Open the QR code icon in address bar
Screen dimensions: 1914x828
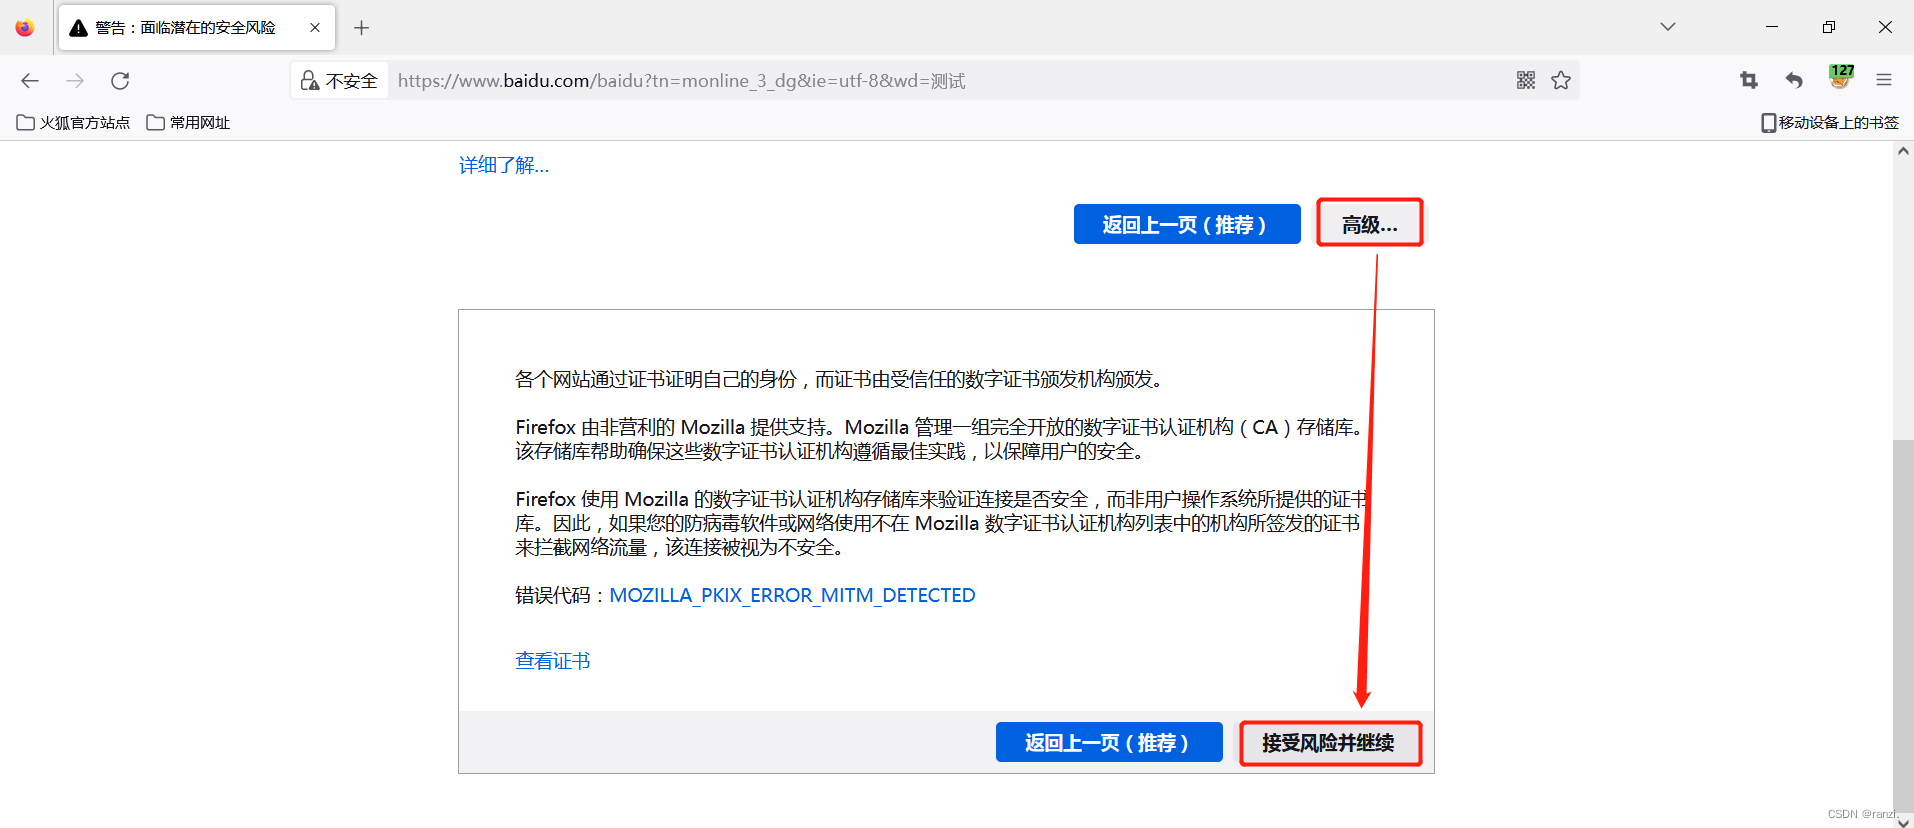click(x=1526, y=81)
